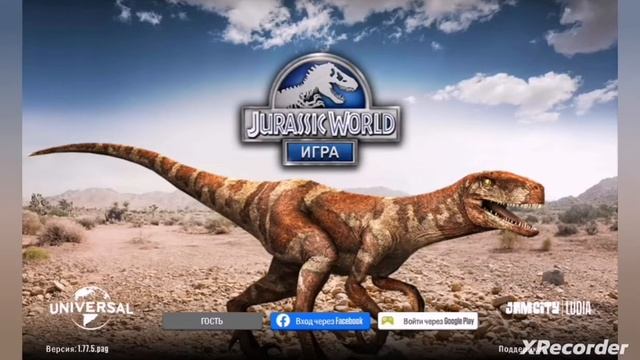Image resolution: width=640 pixels, height=360 pixels.
Task: Click the Jurassic World game logo
Action: click(320, 109)
